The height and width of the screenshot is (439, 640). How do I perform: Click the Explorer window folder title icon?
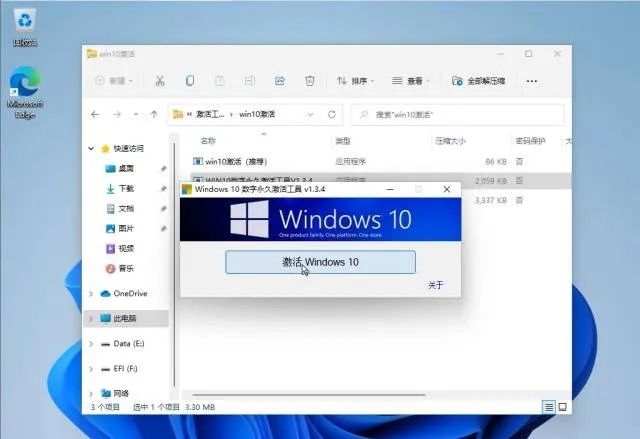point(92,53)
